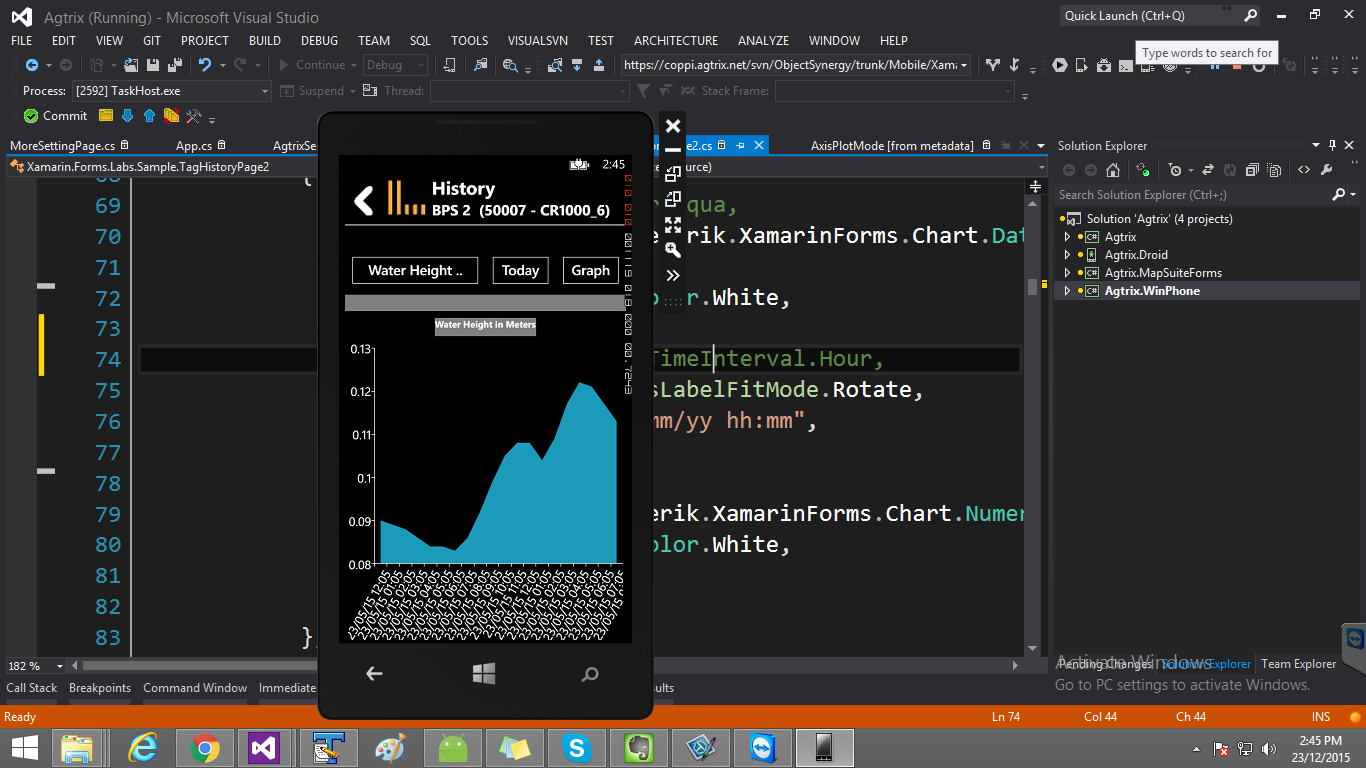Close the emulator with the X button

point(673,126)
